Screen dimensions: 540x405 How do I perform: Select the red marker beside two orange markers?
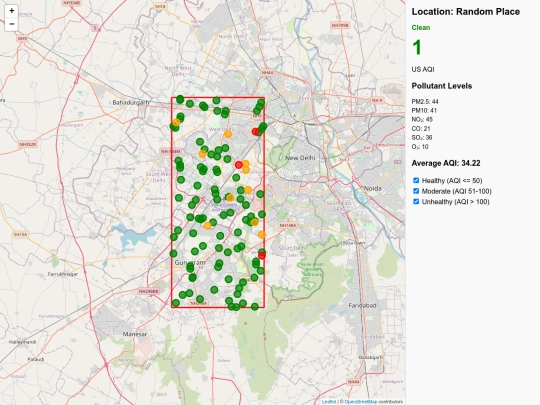click(x=239, y=165)
